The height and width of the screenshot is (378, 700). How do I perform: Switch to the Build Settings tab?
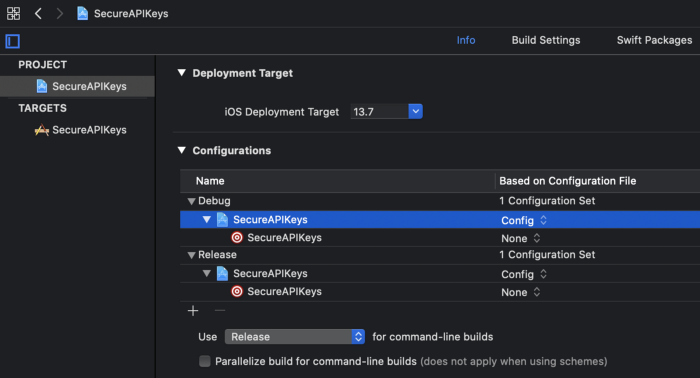(x=546, y=40)
